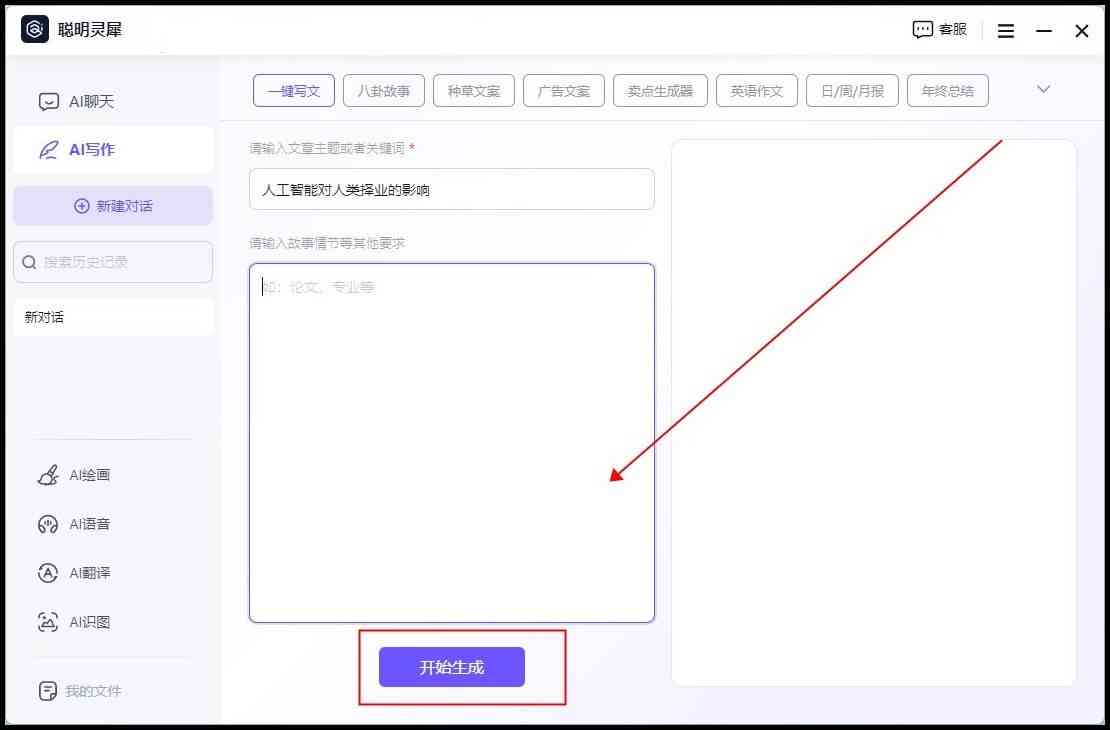Select the AI写作 writing icon
The height and width of the screenshot is (730, 1110).
(49, 150)
